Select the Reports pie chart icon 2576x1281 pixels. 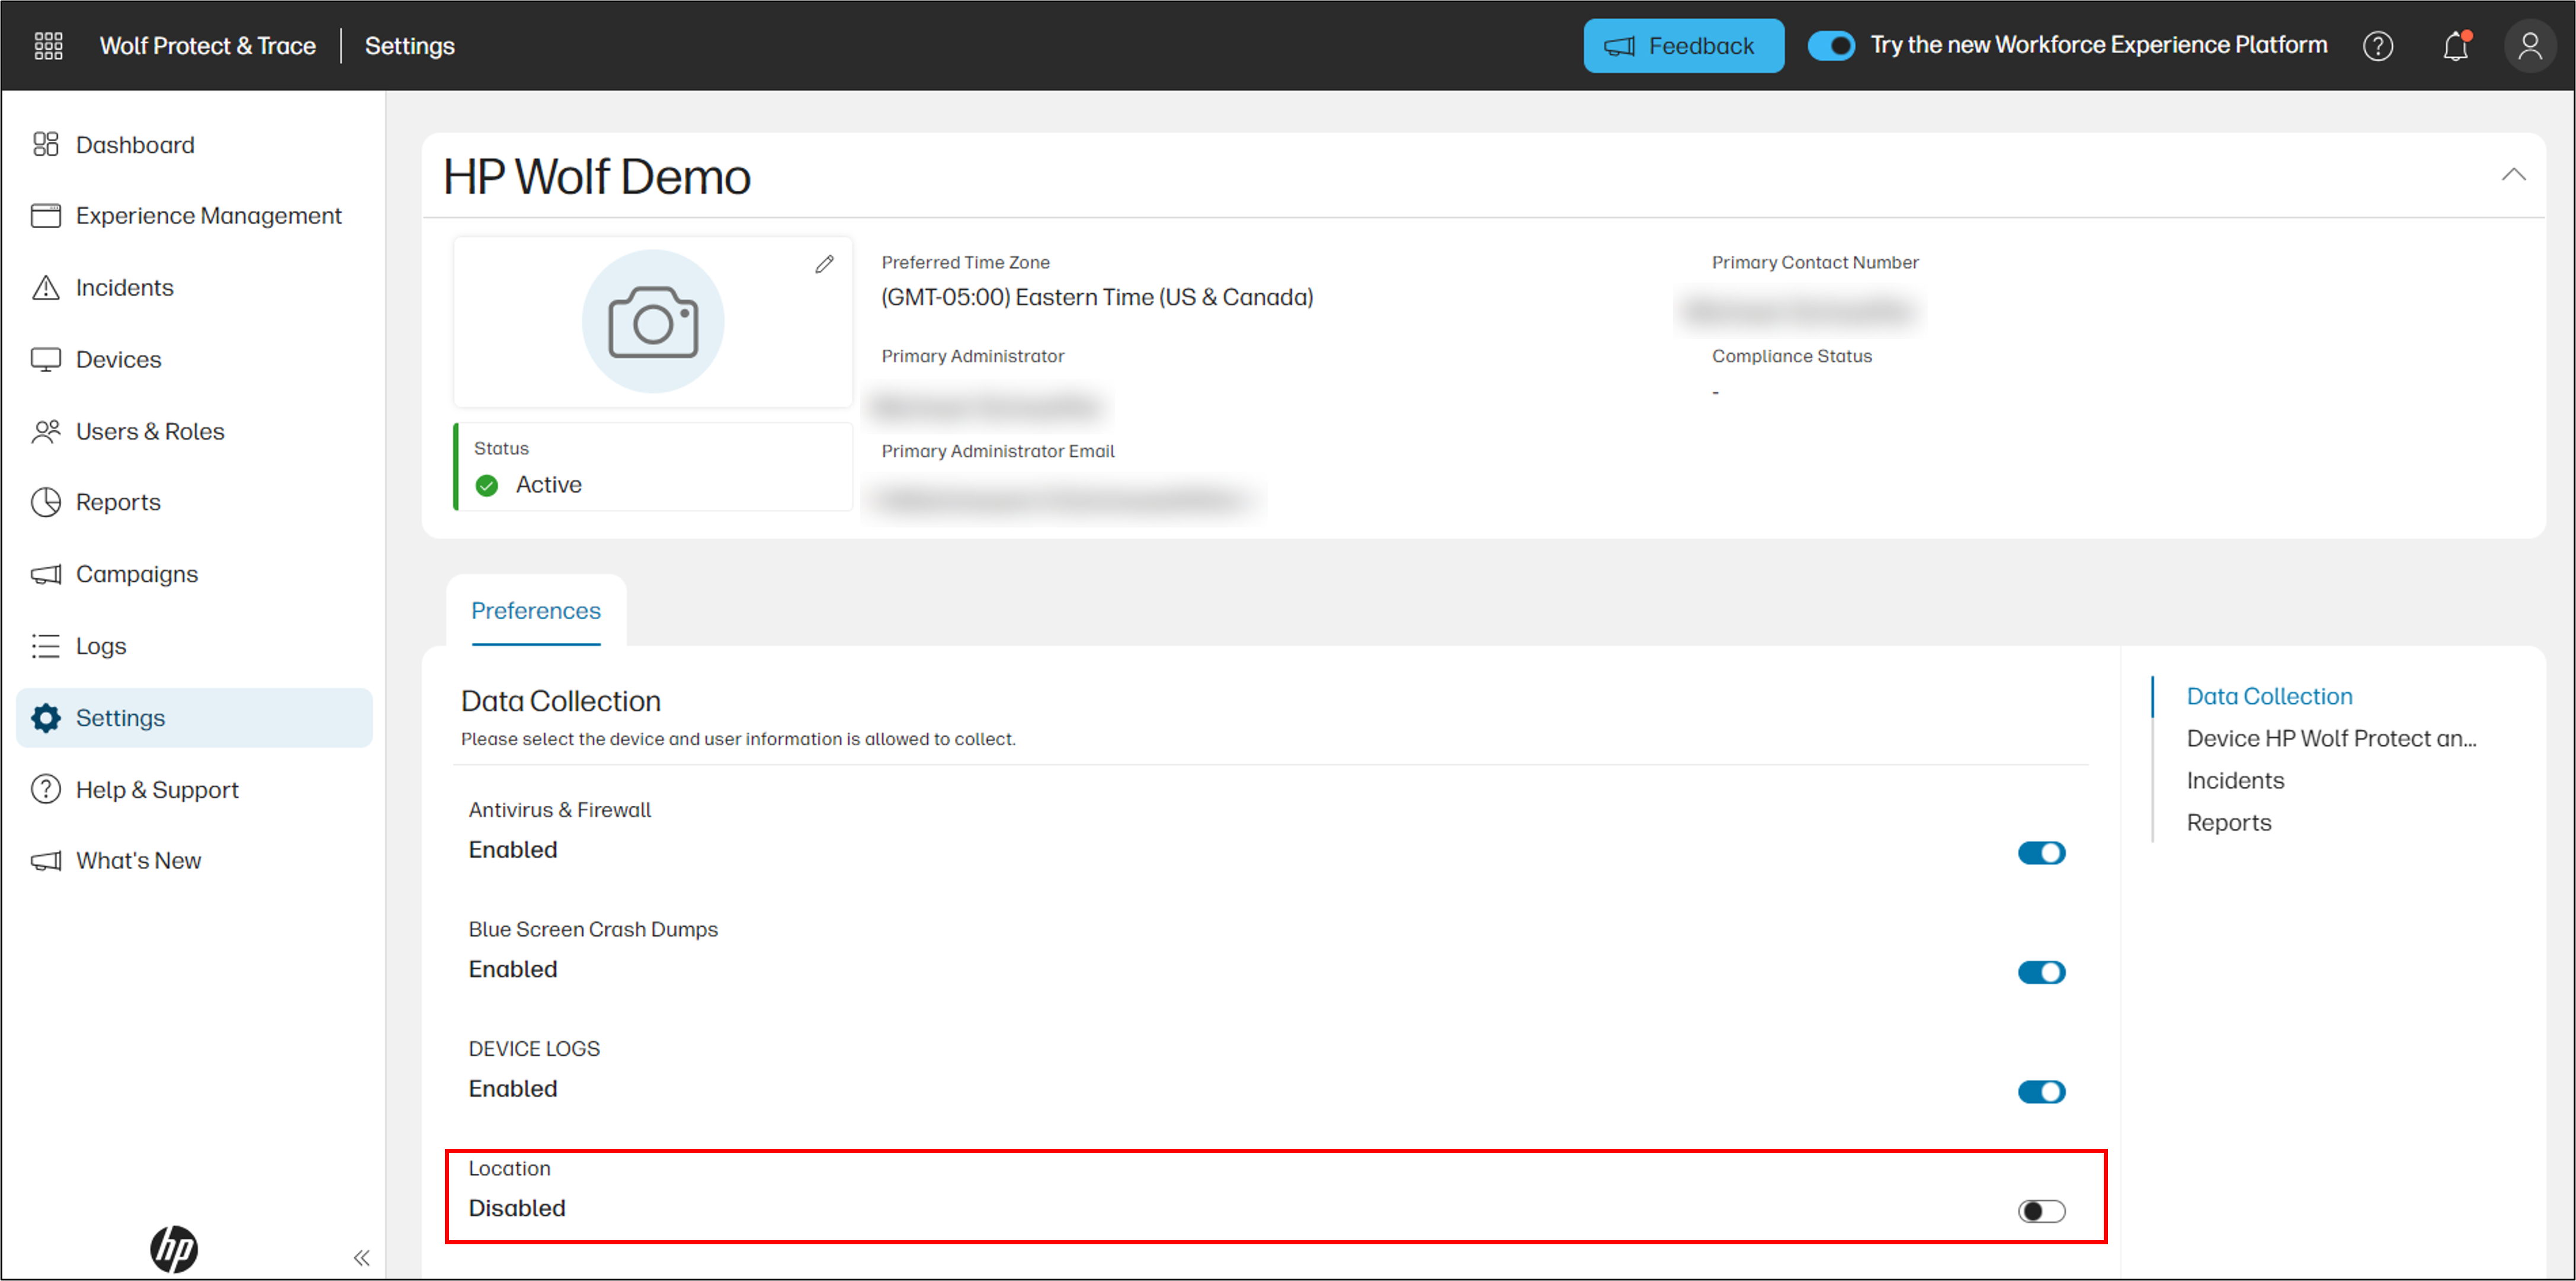(x=46, y=502)
